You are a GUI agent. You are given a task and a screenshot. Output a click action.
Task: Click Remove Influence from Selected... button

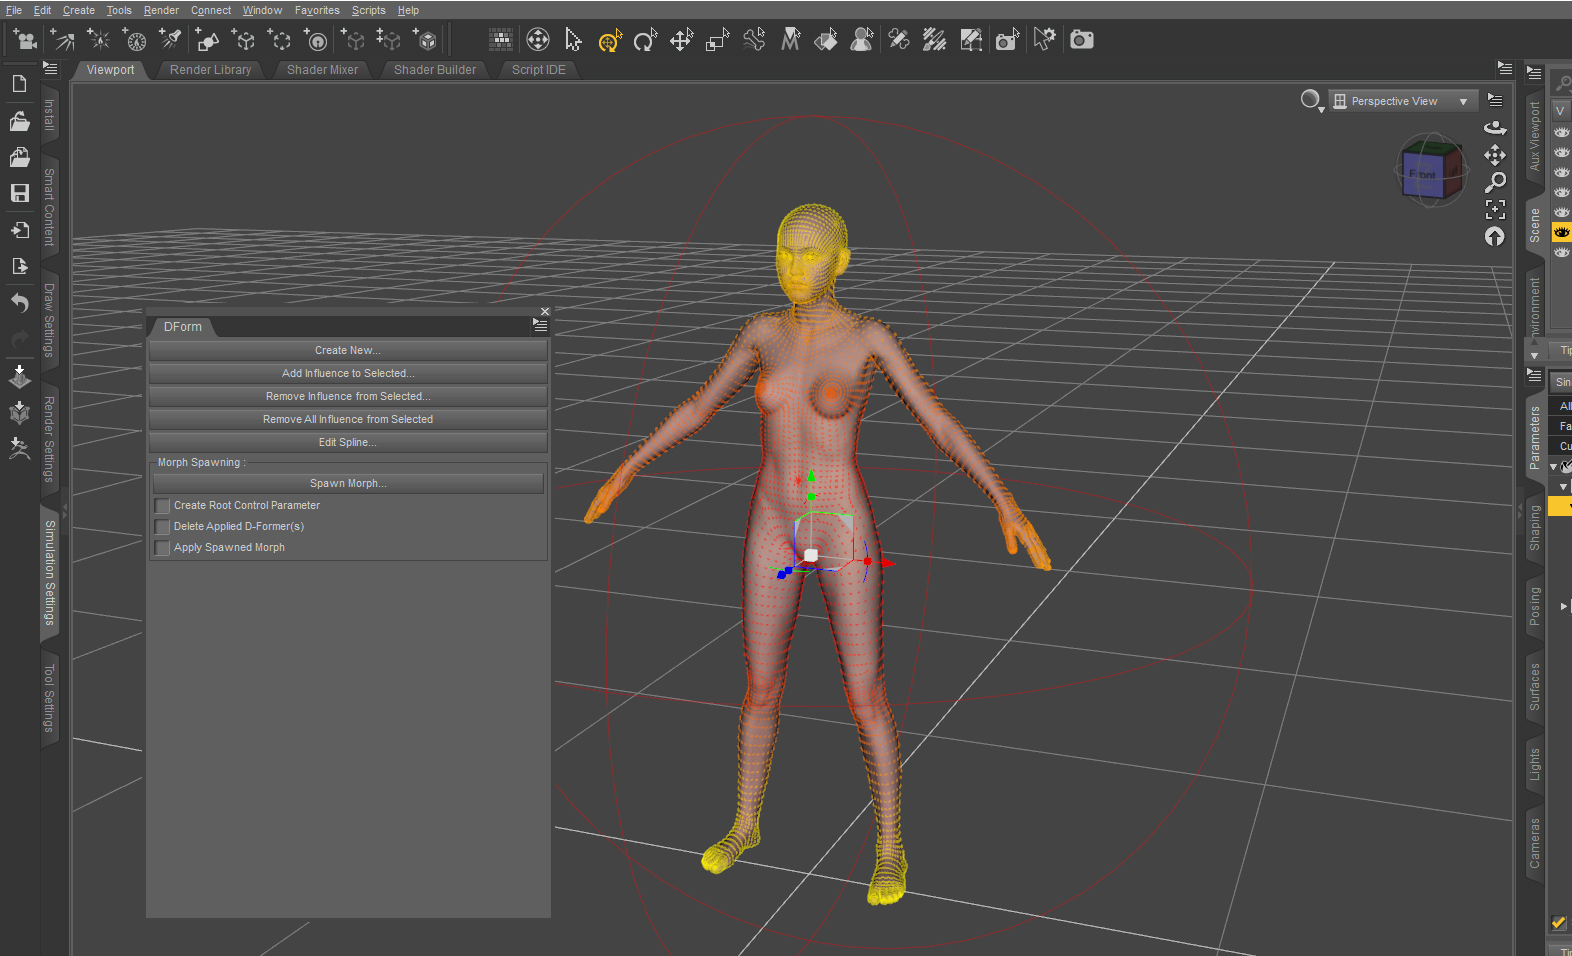[348, 396]
